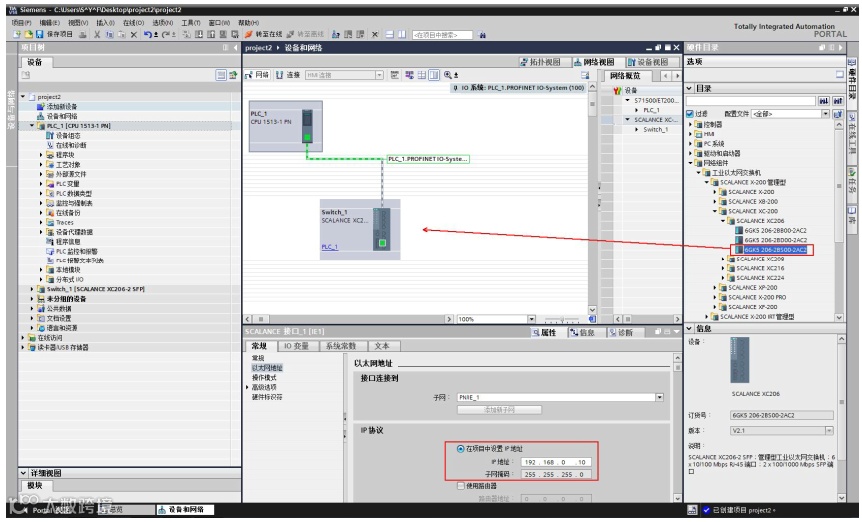Click the subnet mask field 255.255.255.0
Viewport: 862px width, 522px height.
tap(556, 474)
